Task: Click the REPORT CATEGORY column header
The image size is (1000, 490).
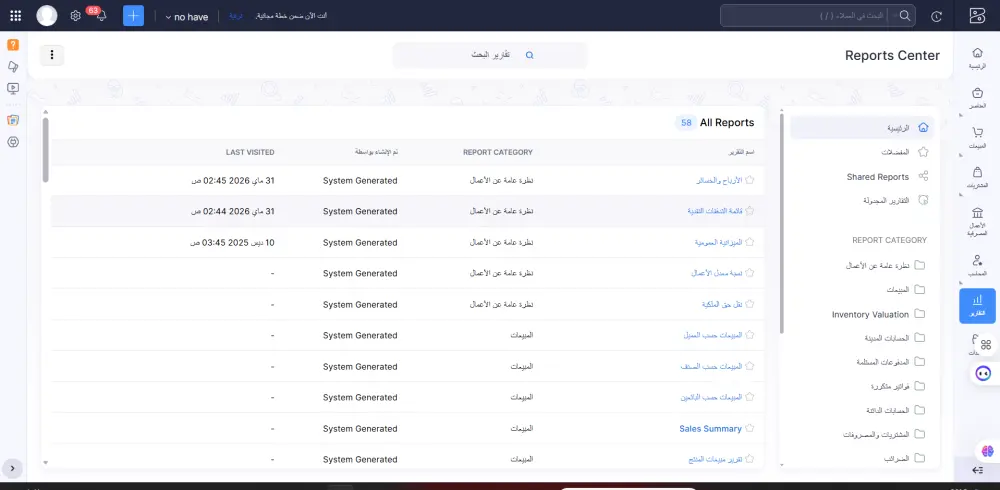Action: click(x=497, y=152)
